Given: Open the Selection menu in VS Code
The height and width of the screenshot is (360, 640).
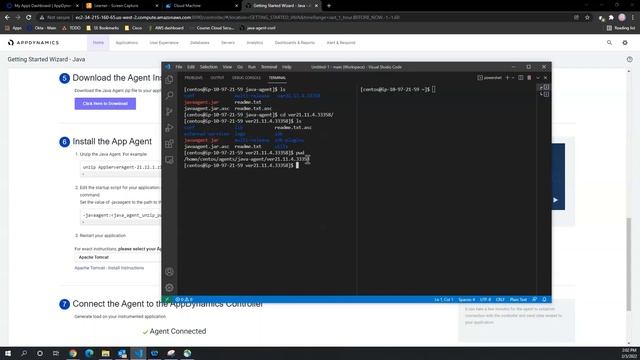Looking at the screenshot, I should (x=209, y=67).
